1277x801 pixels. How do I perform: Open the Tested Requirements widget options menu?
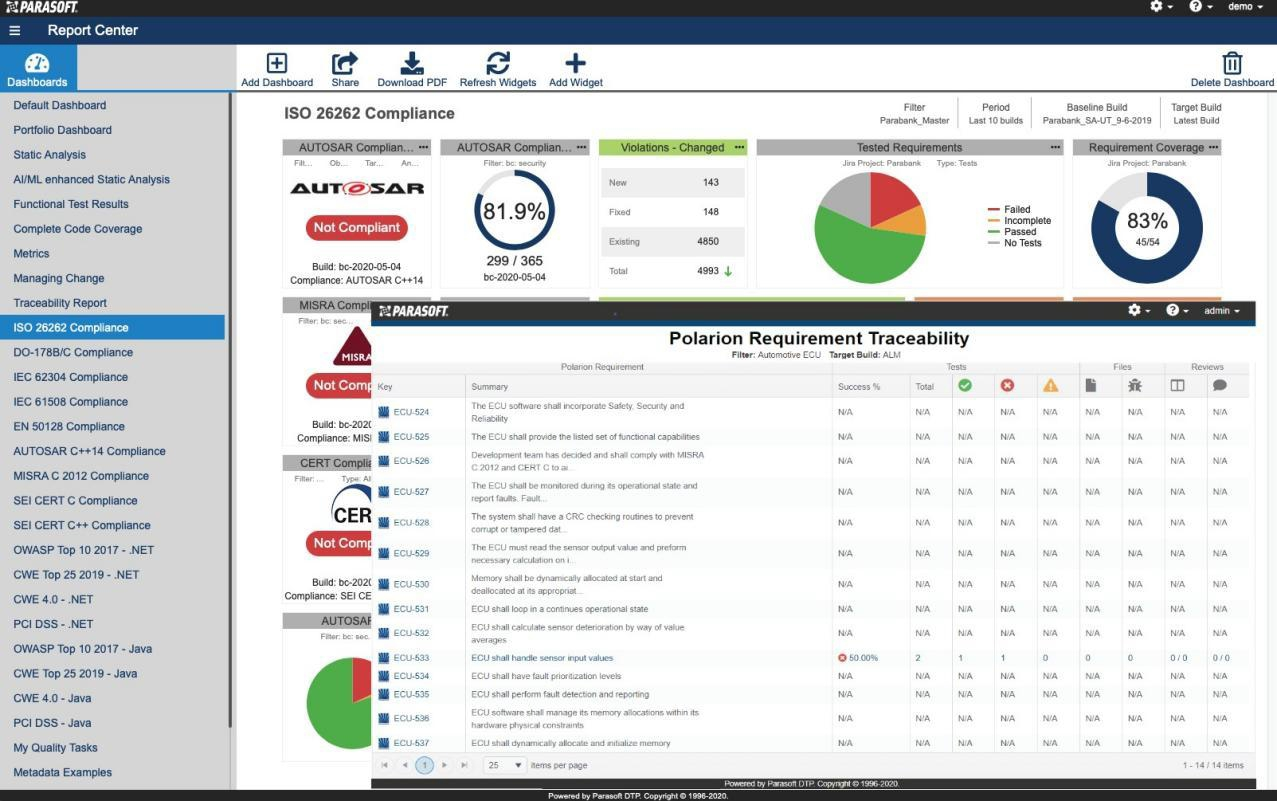pos(1055,147)
